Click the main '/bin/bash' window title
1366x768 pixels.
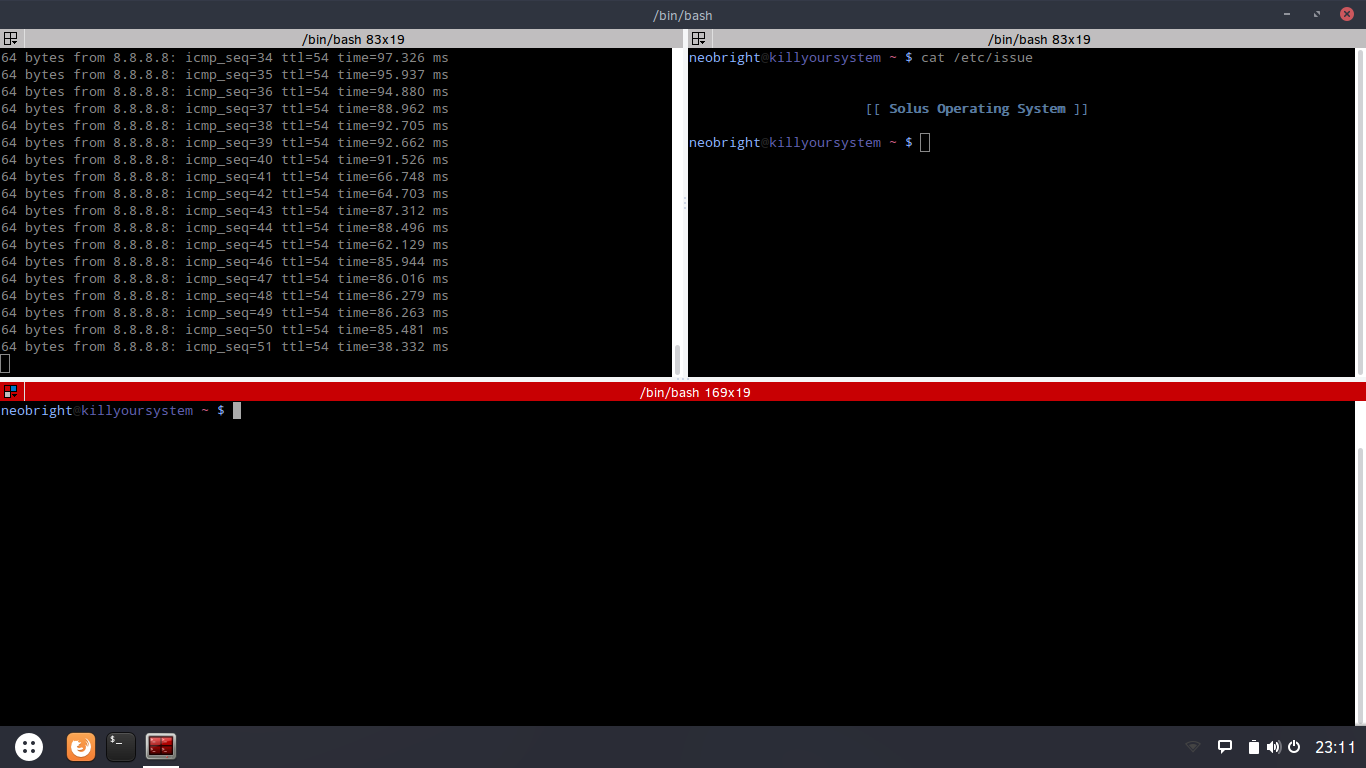(682, 15)
